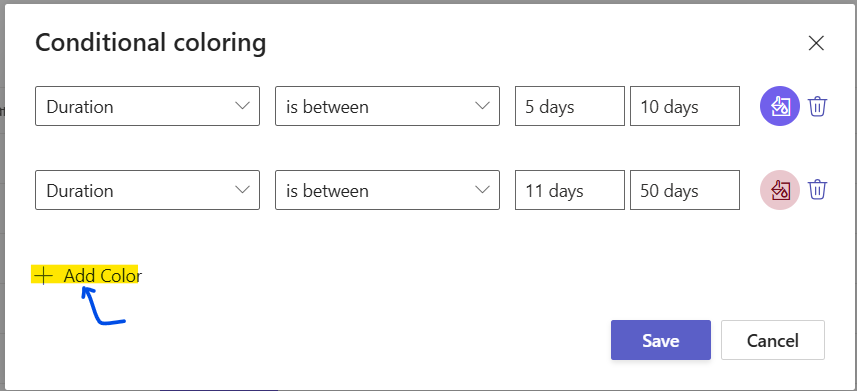This screenshot has height=391, width=857.
Task: Cancel the conditional coloring changes
Action: pos(773,340)
